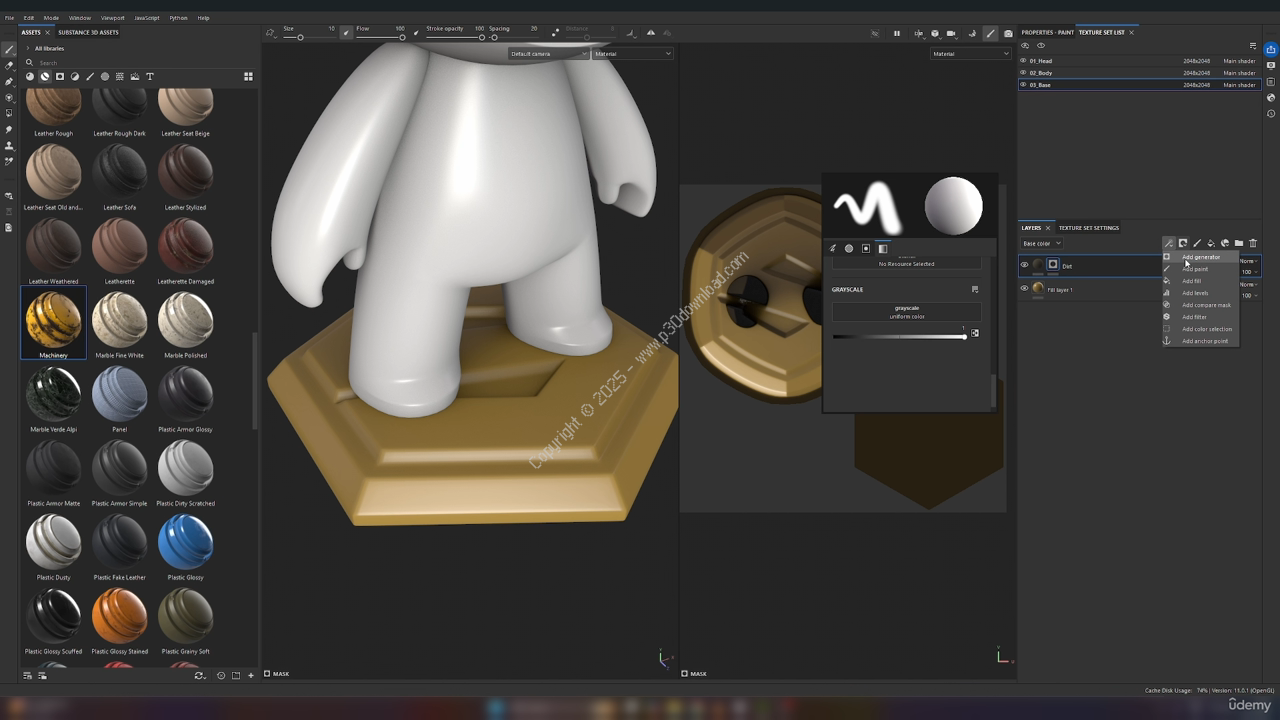Open the add effect wand menu in Layers

tap(1168, 243)
